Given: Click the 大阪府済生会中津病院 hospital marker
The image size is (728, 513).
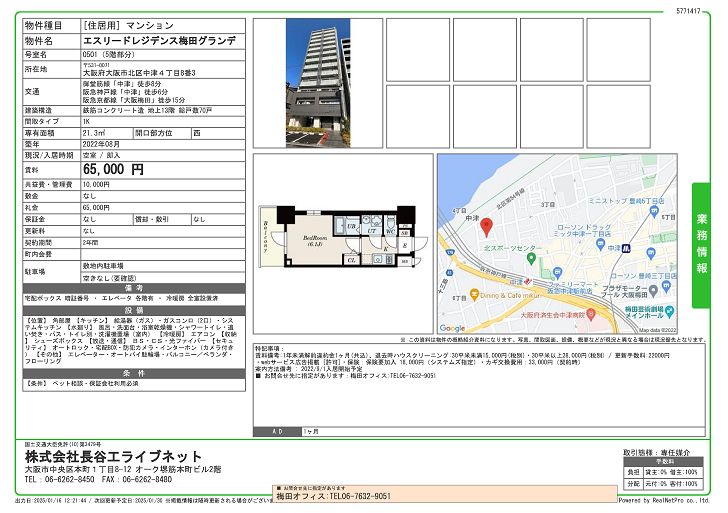Looking at the screenshot, I should tap(591, 314).
